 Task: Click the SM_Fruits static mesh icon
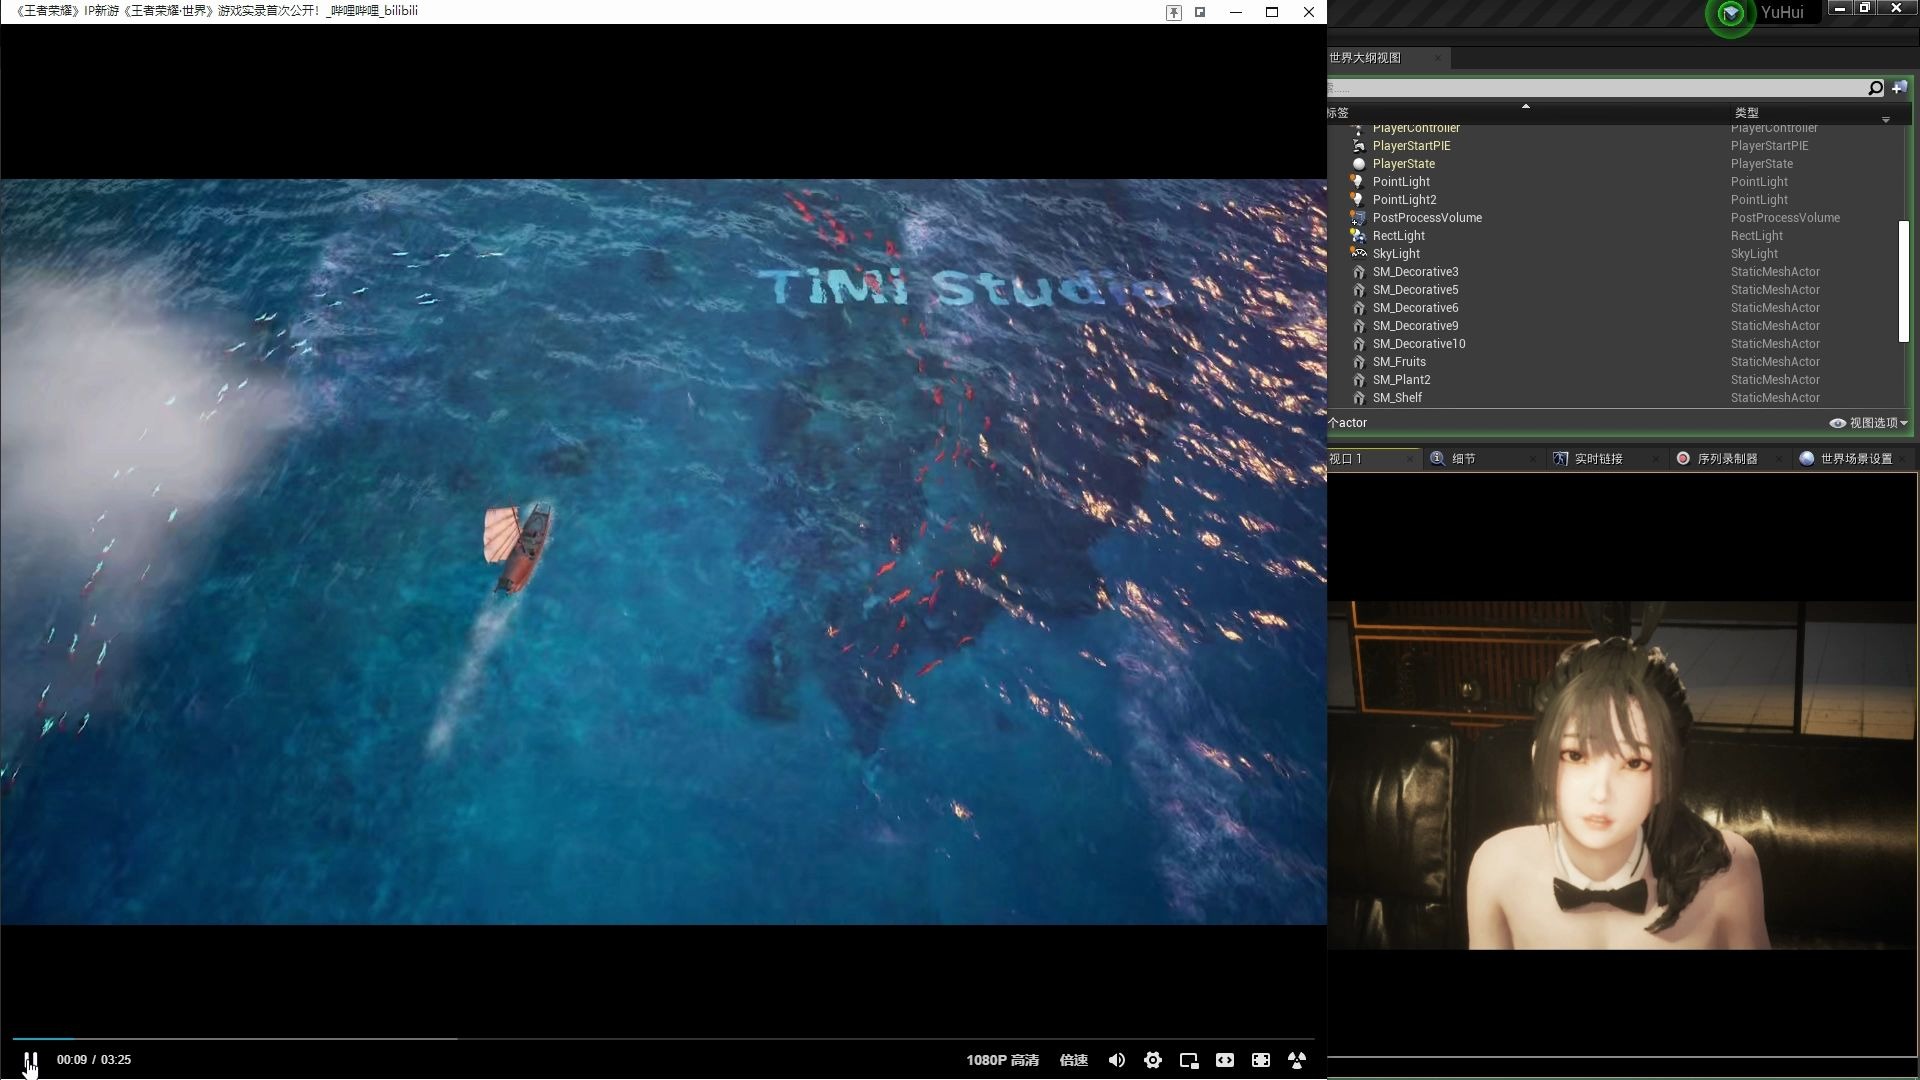pos(1358,362)
